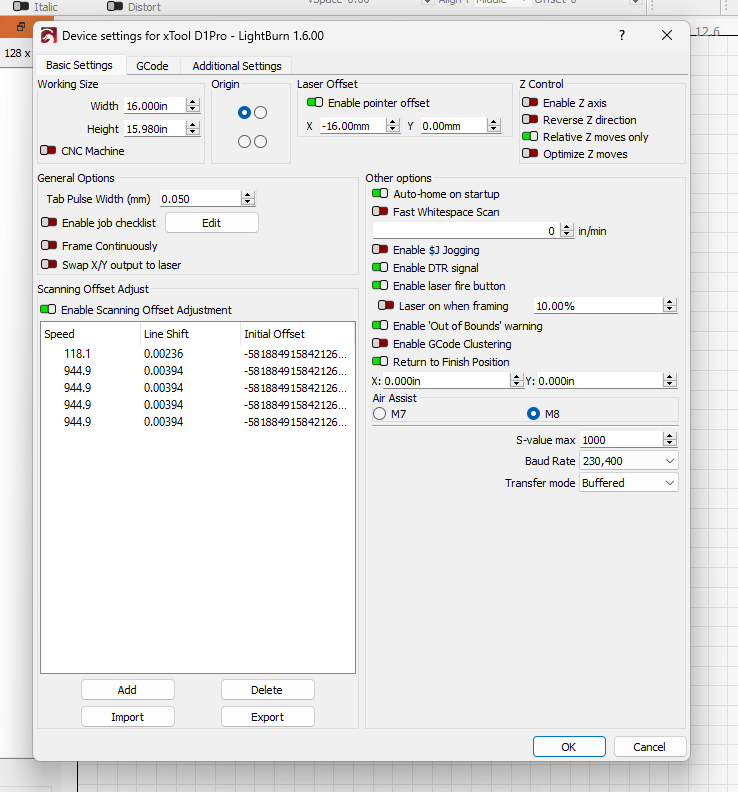Image resolution: width=738 pixels, height=792 pixels.
Task: Open the Transfer mode dropdown
Action: [x=628, y=483]
